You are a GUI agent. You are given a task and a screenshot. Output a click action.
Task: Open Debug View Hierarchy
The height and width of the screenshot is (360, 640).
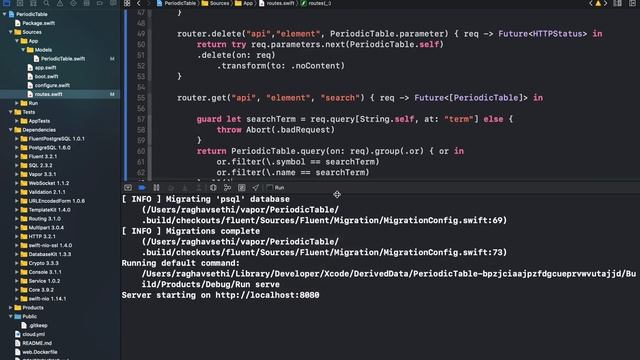(x=213, y=187)
